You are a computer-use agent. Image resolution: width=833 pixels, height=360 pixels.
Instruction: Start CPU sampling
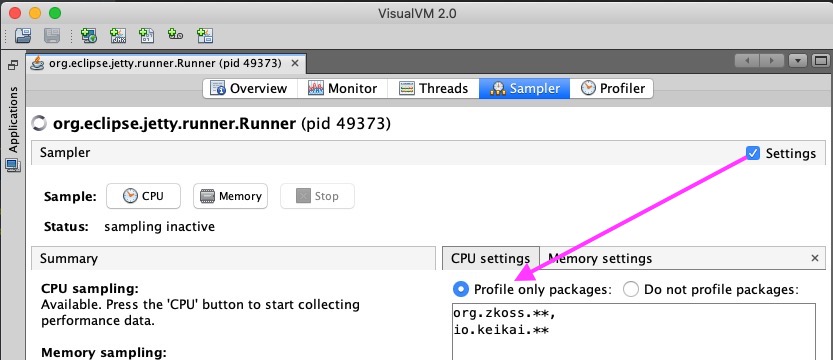pyautogui.click(x=143, y=196)
